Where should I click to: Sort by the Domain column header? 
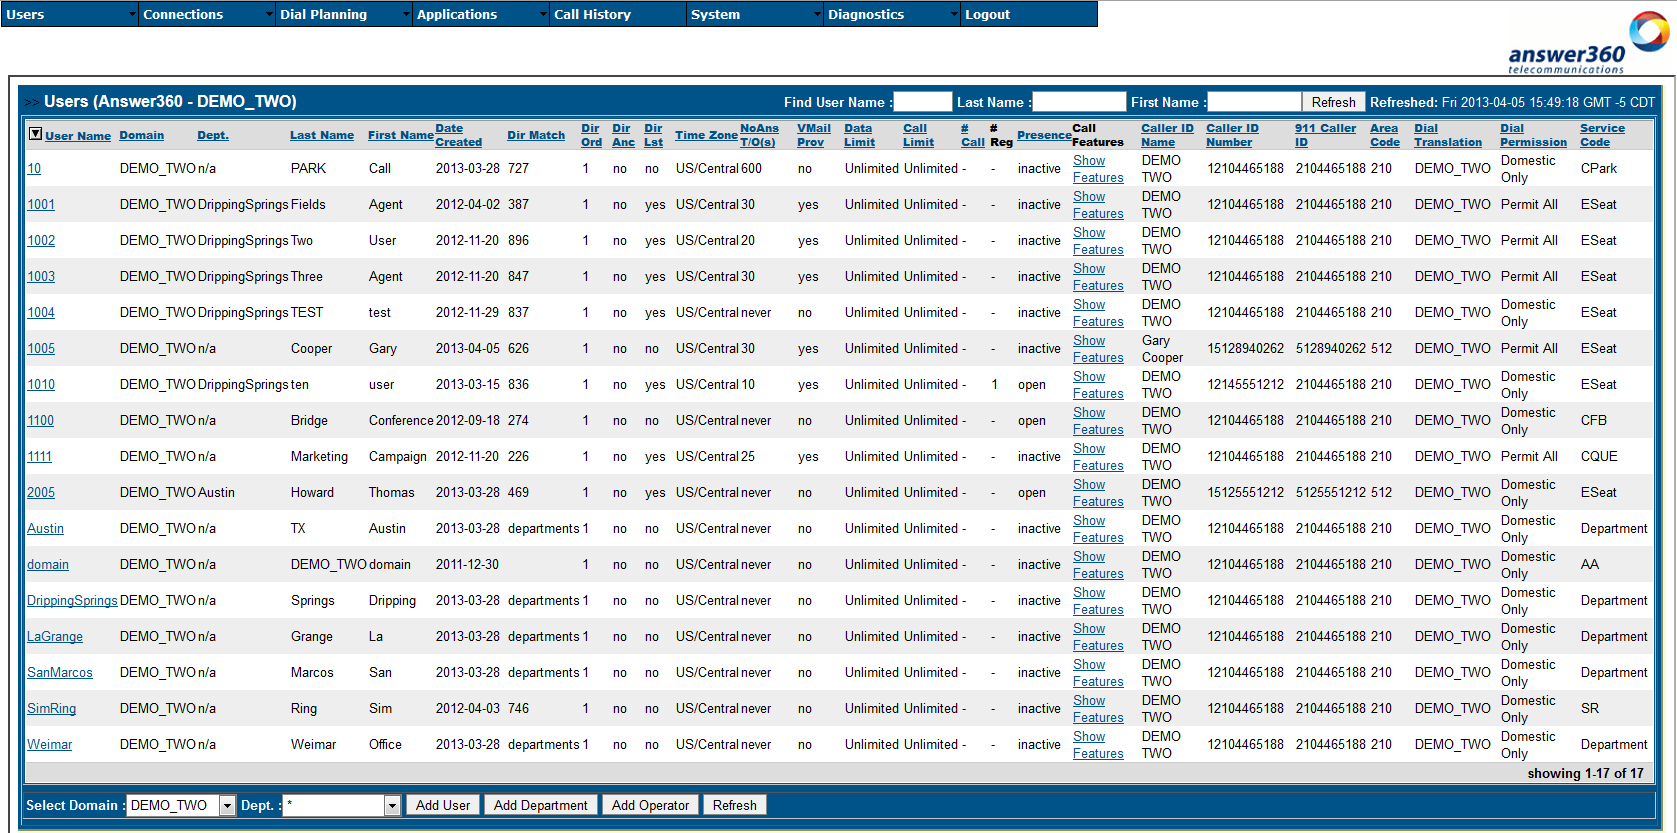click(x=142, y=135)
